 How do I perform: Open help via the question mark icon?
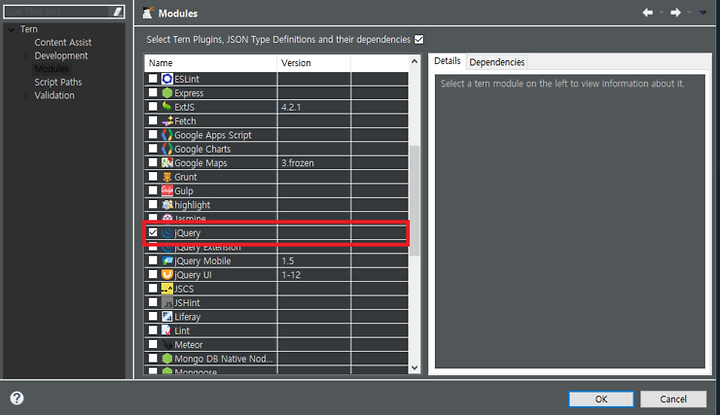(x=17, y=398)
